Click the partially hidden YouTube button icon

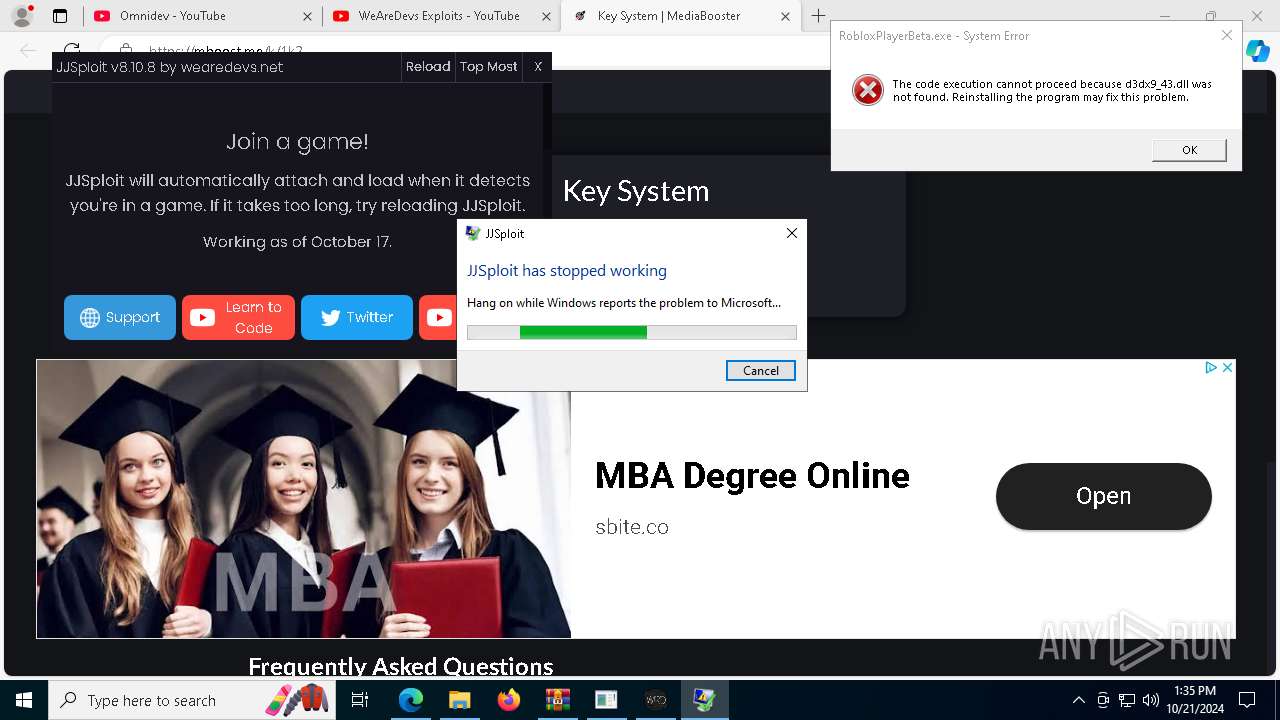click(439, 317)
